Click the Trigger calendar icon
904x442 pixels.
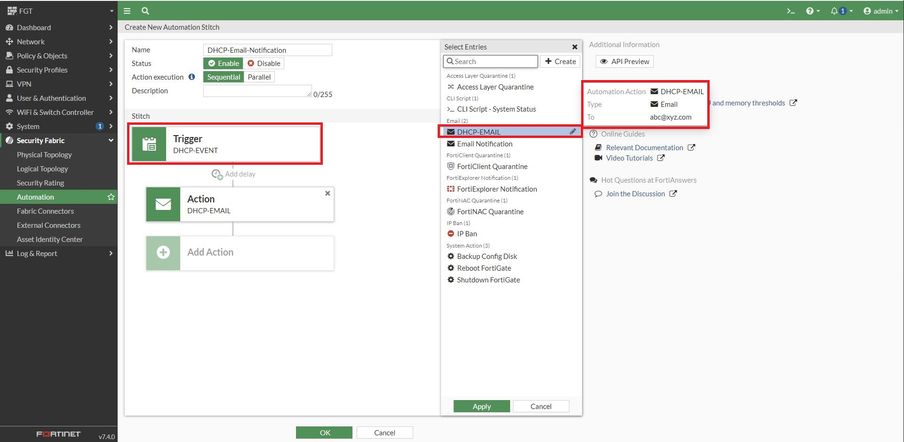pos(149,143)
